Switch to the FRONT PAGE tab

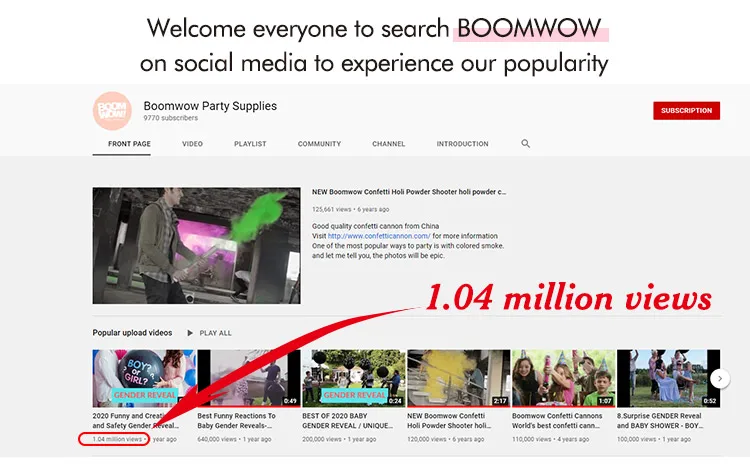[129, 144]
